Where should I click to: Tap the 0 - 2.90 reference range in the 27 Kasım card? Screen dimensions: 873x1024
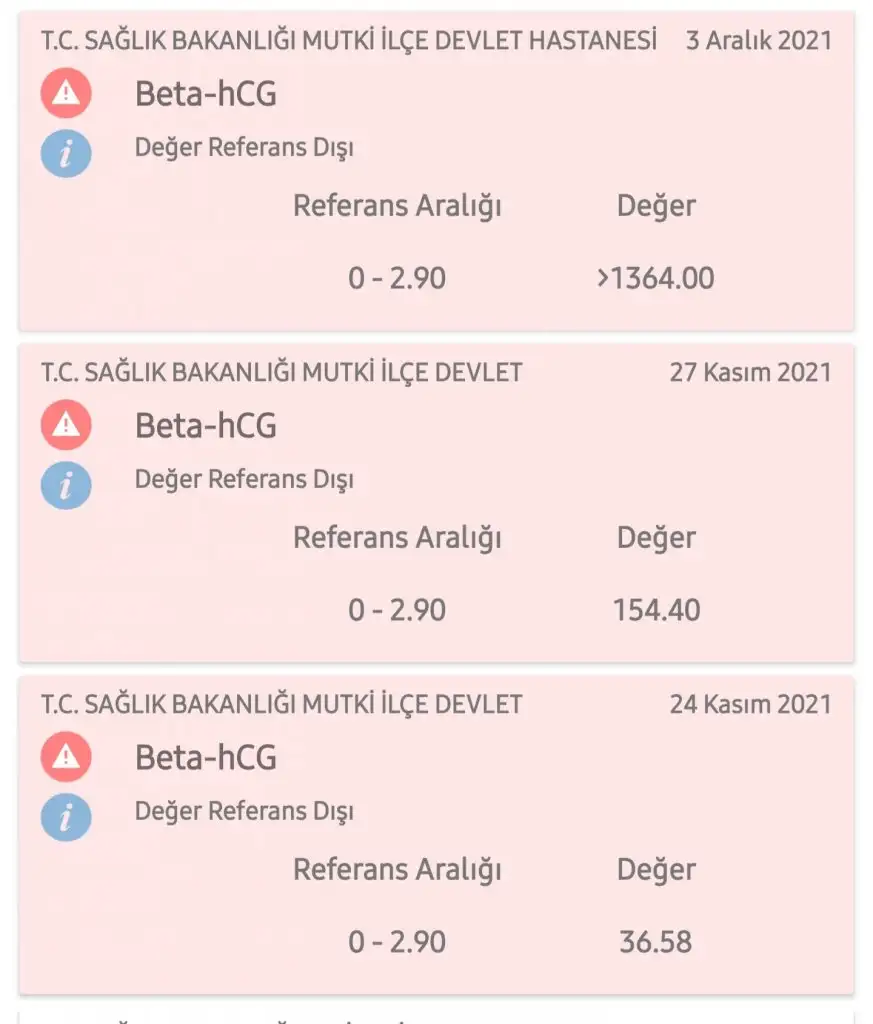397,610
